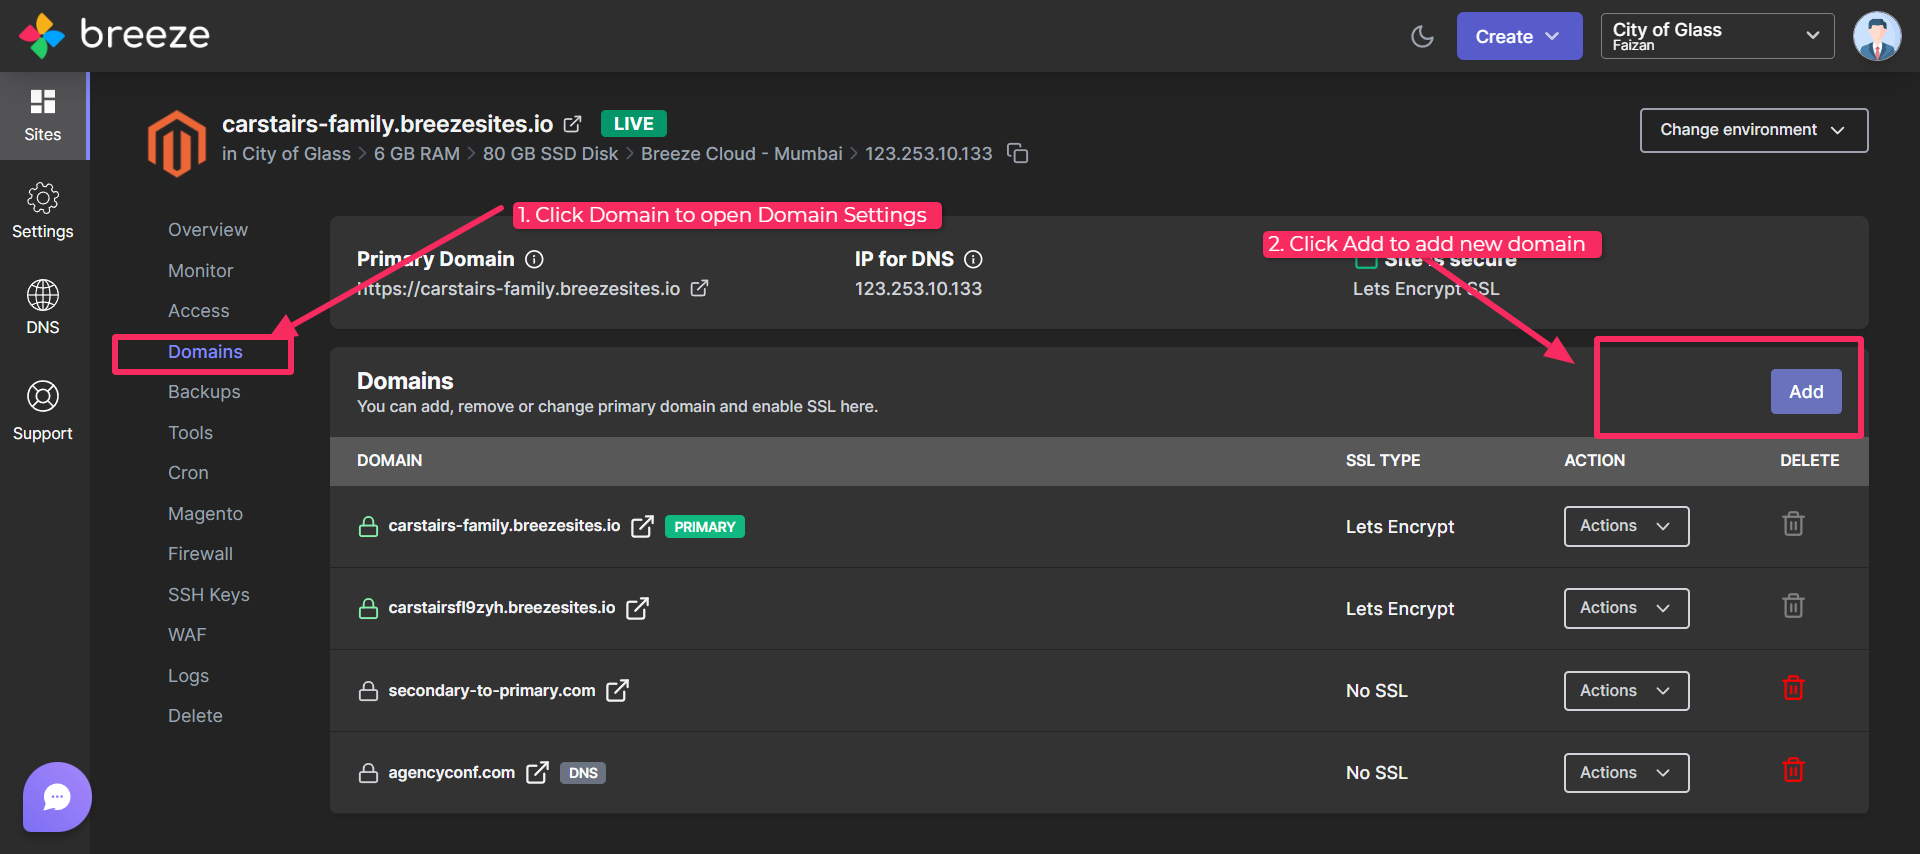
Task: Open the Create dropdown
Action: (x=1519, y=36)
